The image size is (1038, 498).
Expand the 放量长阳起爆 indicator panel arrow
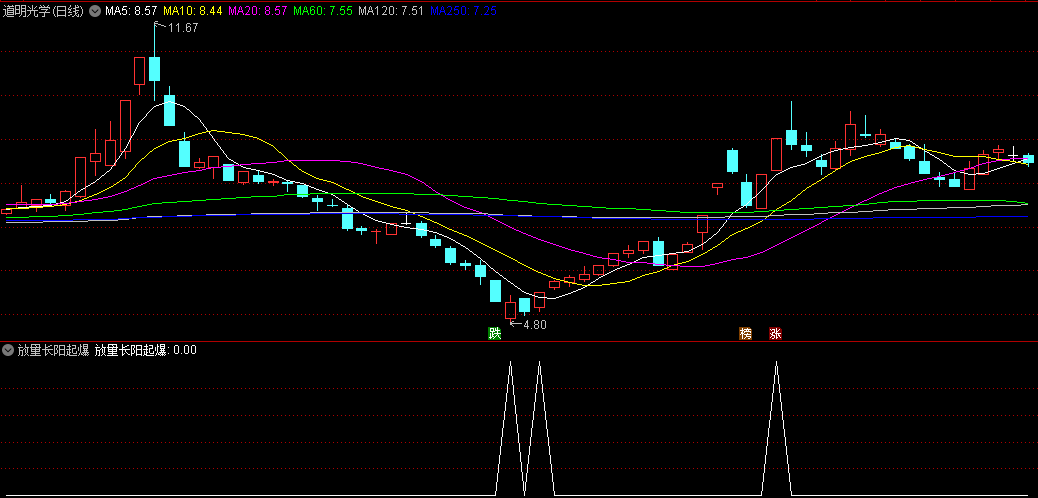[8, 350]
